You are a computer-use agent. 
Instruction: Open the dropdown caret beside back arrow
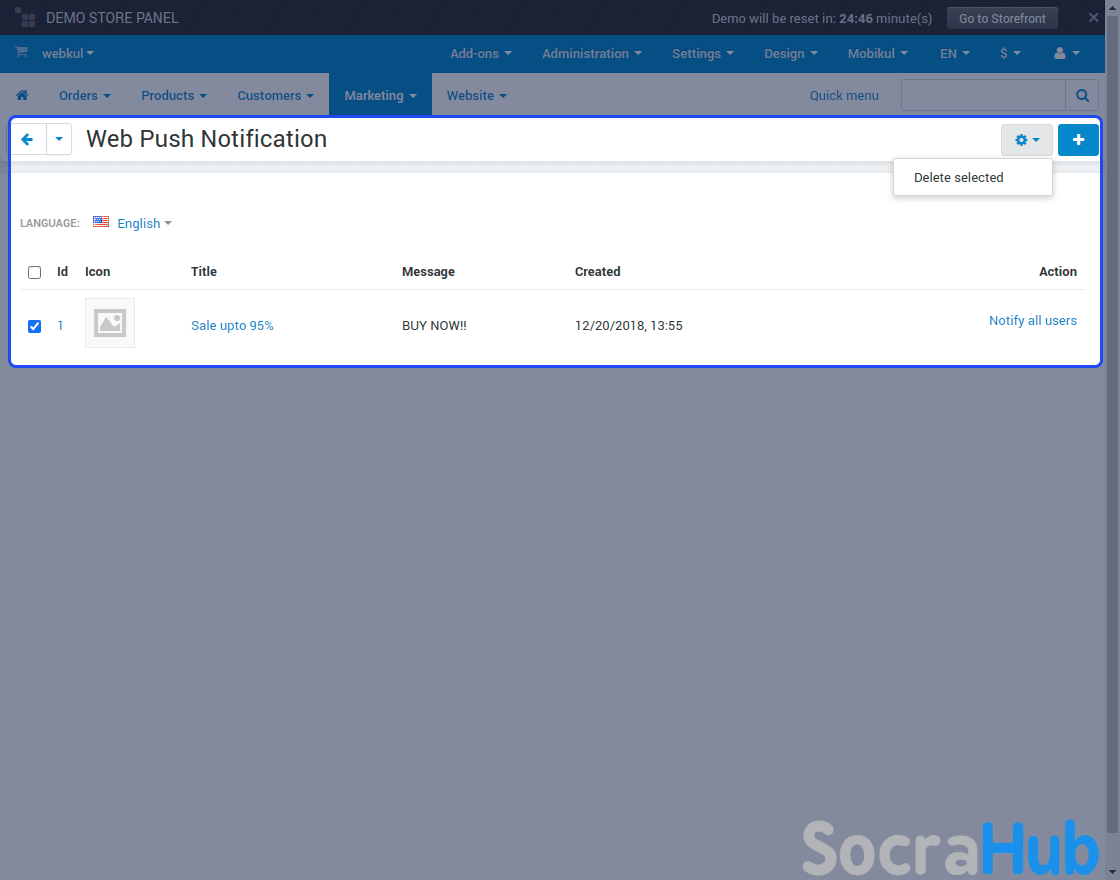[59, 140]
